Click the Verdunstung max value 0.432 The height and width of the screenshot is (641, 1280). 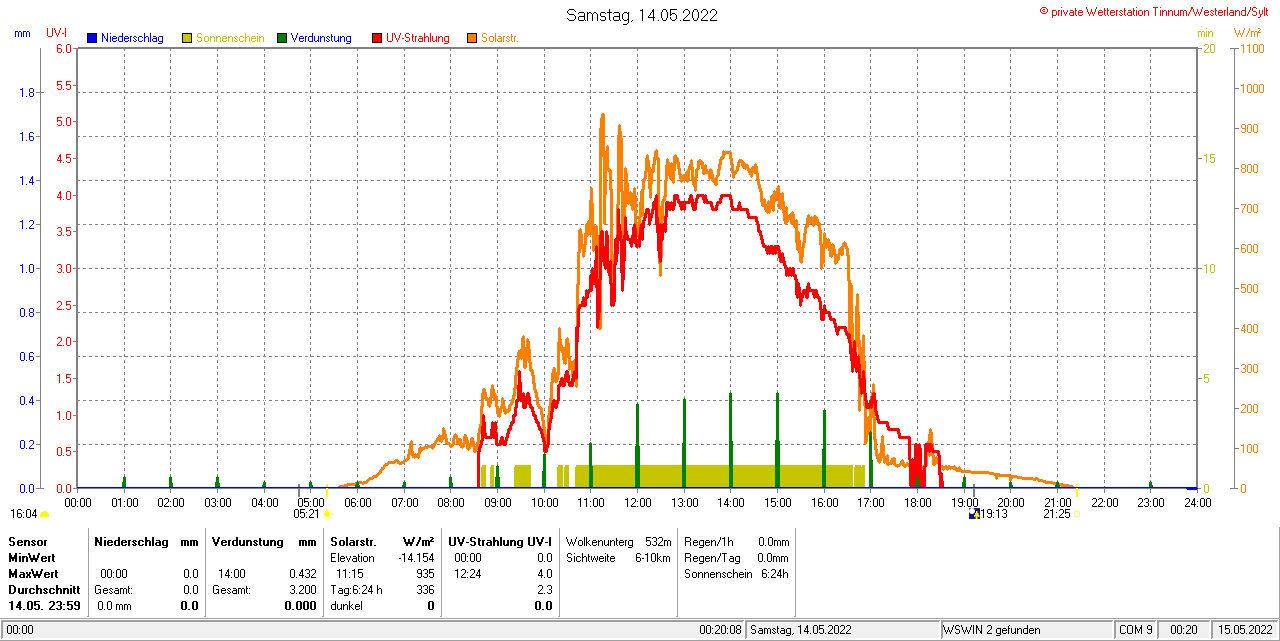click(x=301, y=573)
